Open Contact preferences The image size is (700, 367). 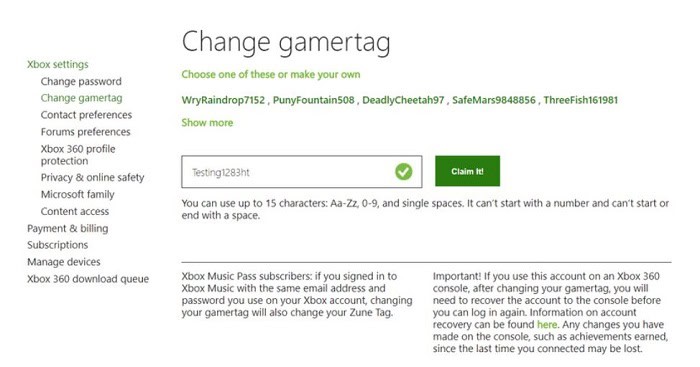[x=86, y=115]
